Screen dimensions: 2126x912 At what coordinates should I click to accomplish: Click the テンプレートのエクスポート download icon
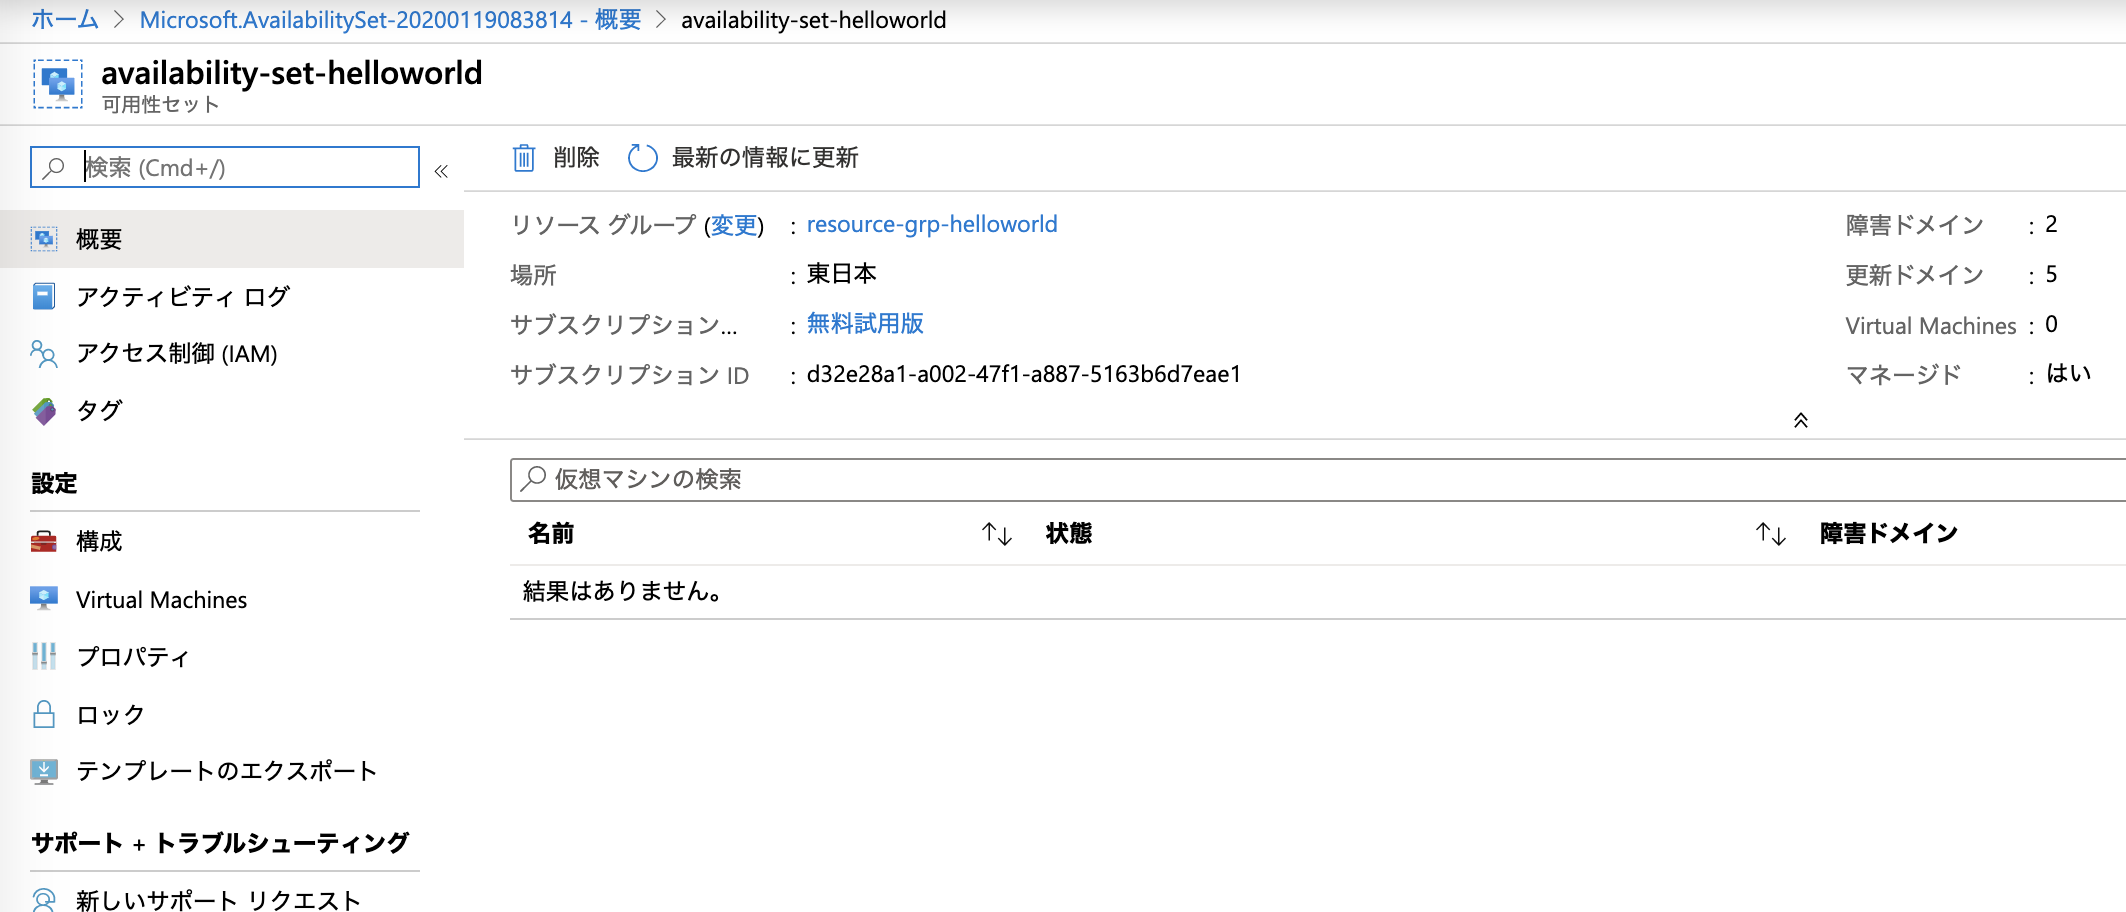pos(44,771)
